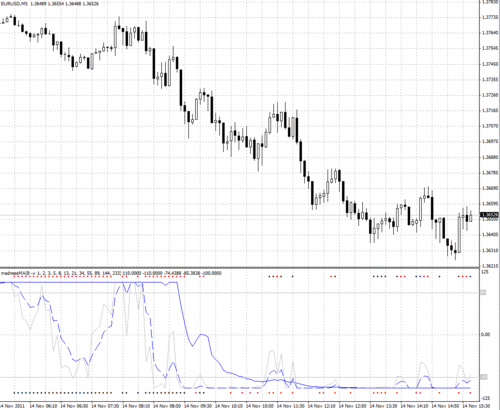Click the 14 Nov 14:50 time label

click(x=445, y=406)
